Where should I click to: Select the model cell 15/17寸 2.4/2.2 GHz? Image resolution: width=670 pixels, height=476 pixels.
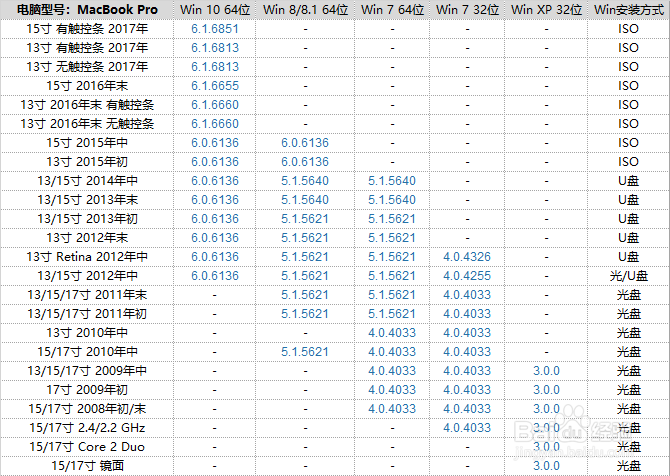[x=87, y=428]
